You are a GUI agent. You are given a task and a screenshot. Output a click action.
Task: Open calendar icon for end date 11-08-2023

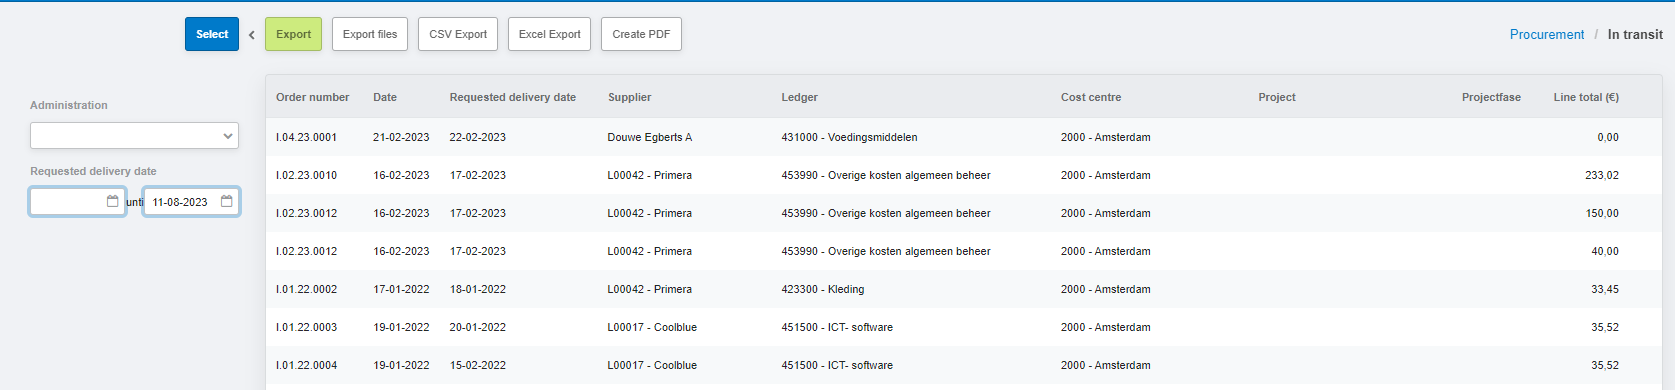(226, 202)
